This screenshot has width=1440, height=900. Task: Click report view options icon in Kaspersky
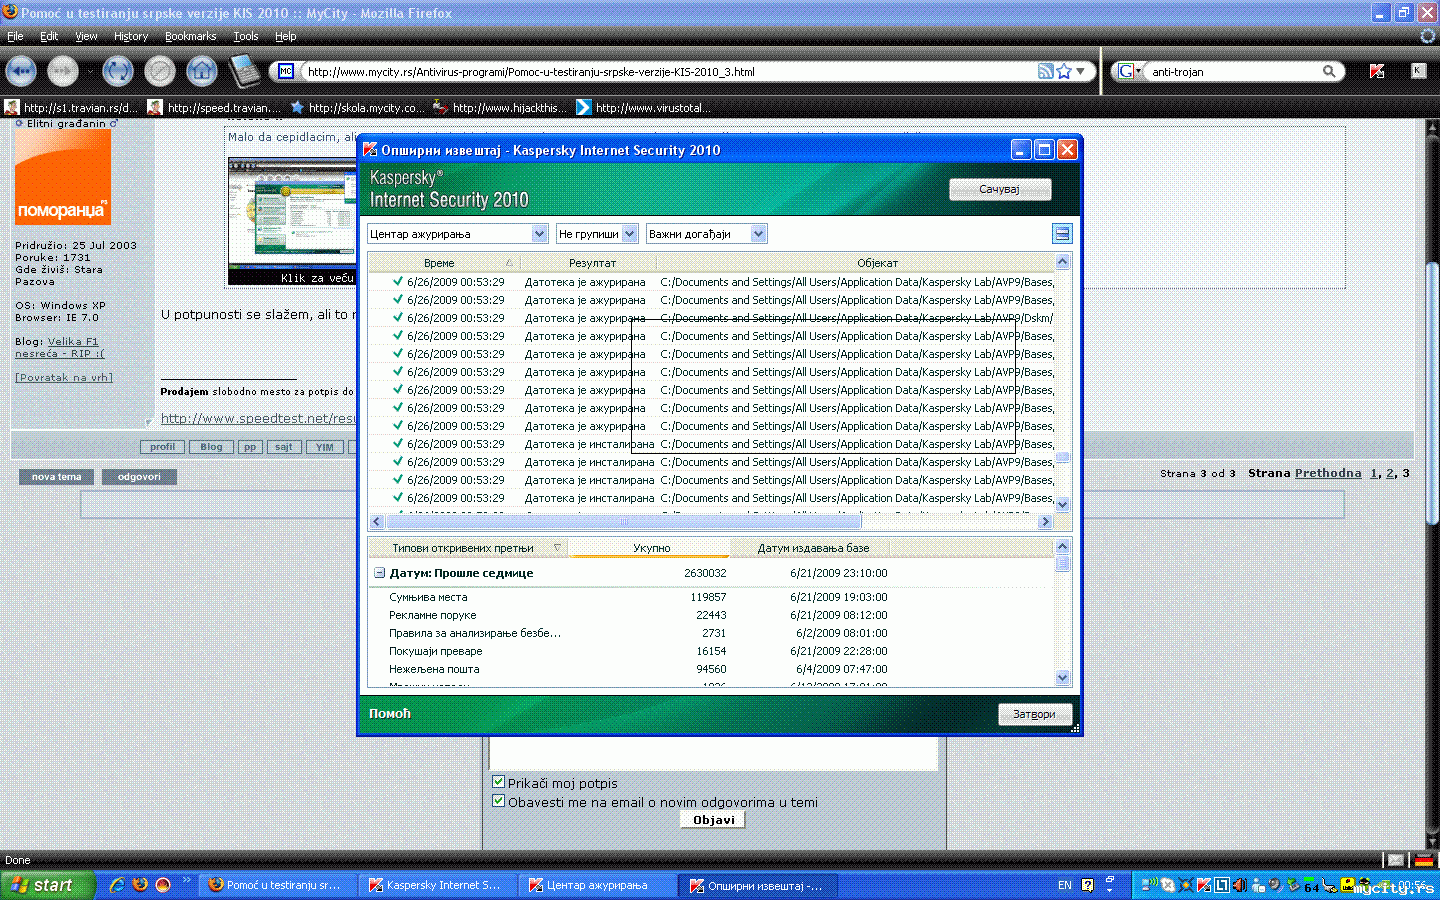coord(1062,233)
